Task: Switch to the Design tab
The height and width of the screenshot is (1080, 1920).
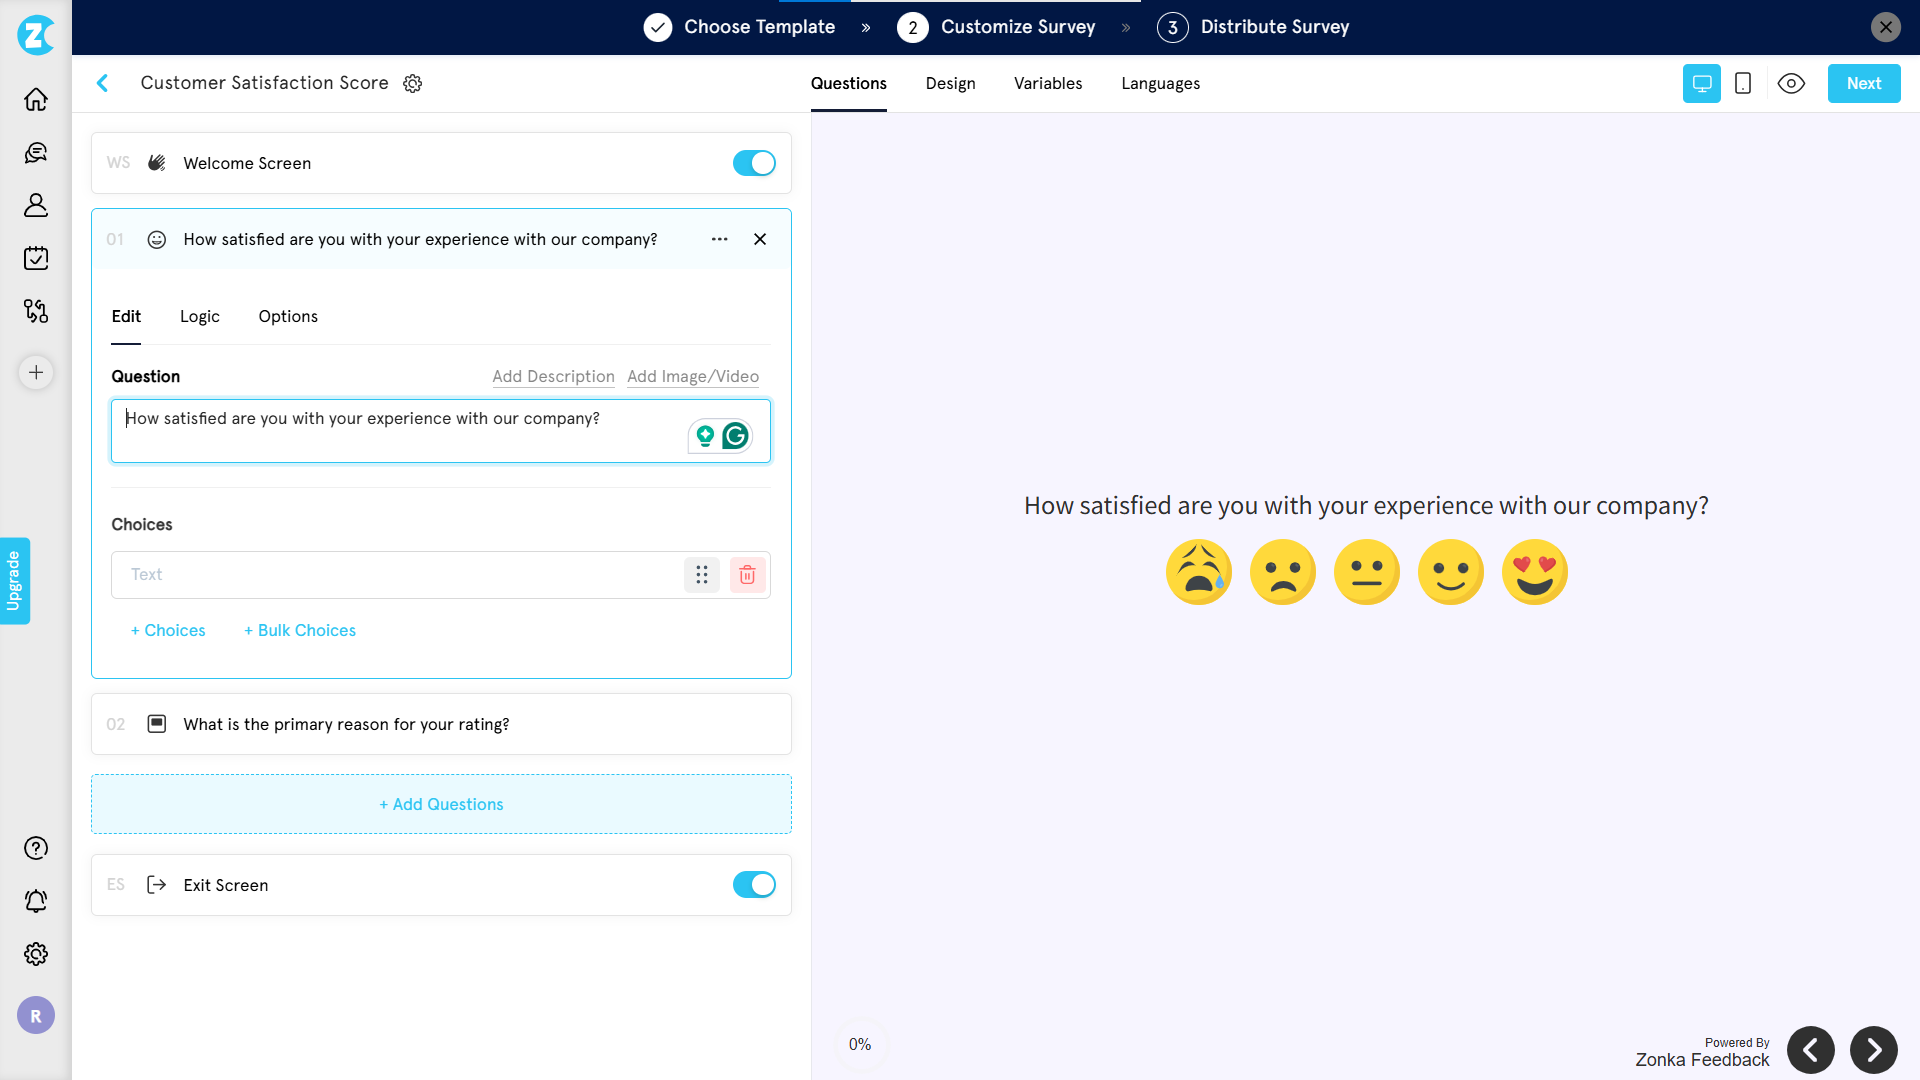Action: pyautogui.click(x=950, y=83)
